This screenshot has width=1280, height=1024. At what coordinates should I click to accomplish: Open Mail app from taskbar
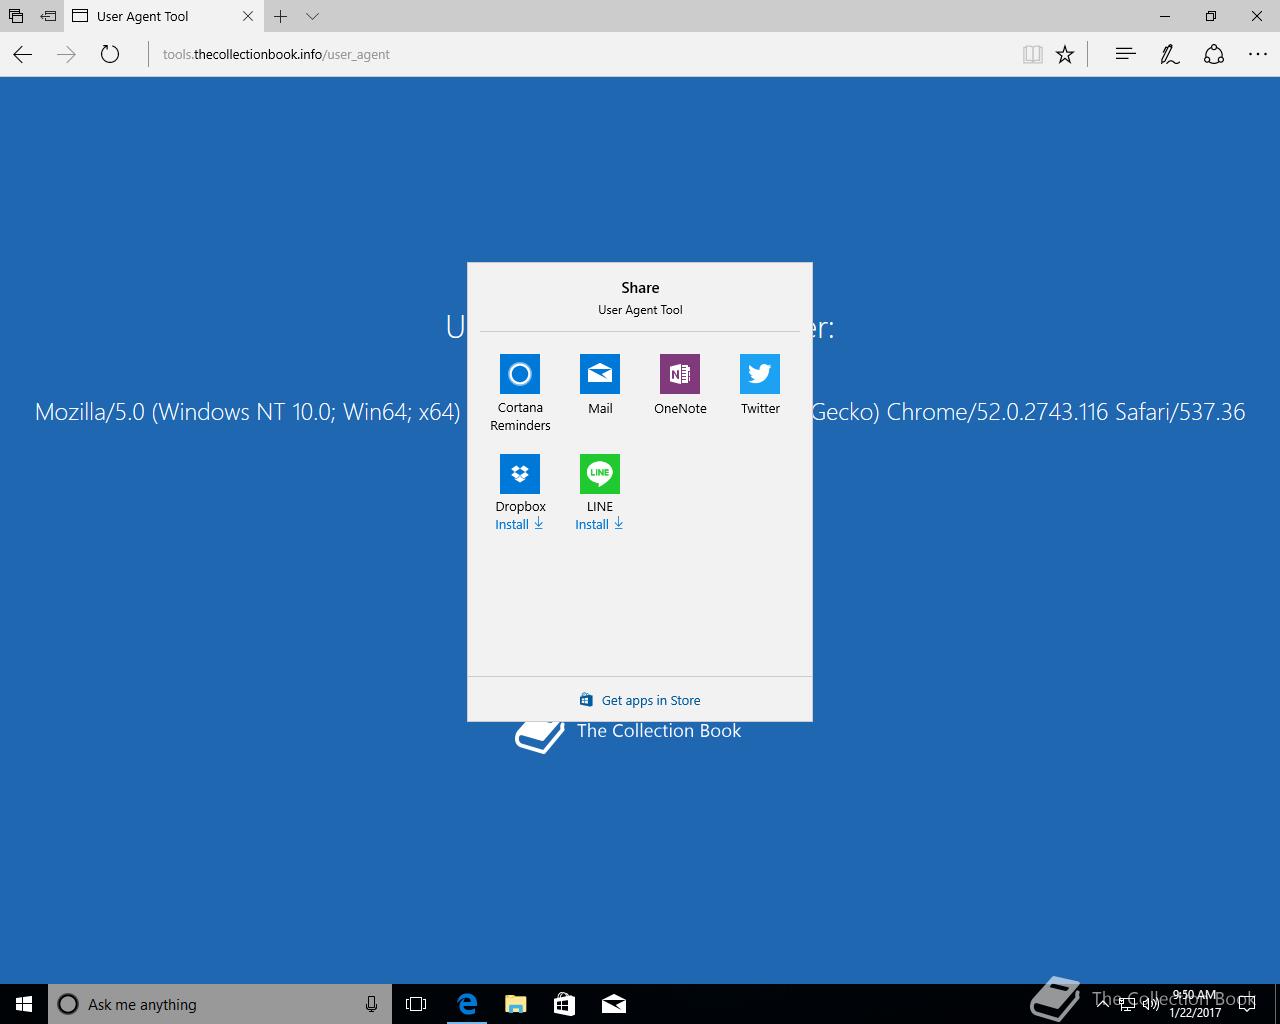[x=613, y=1004]
